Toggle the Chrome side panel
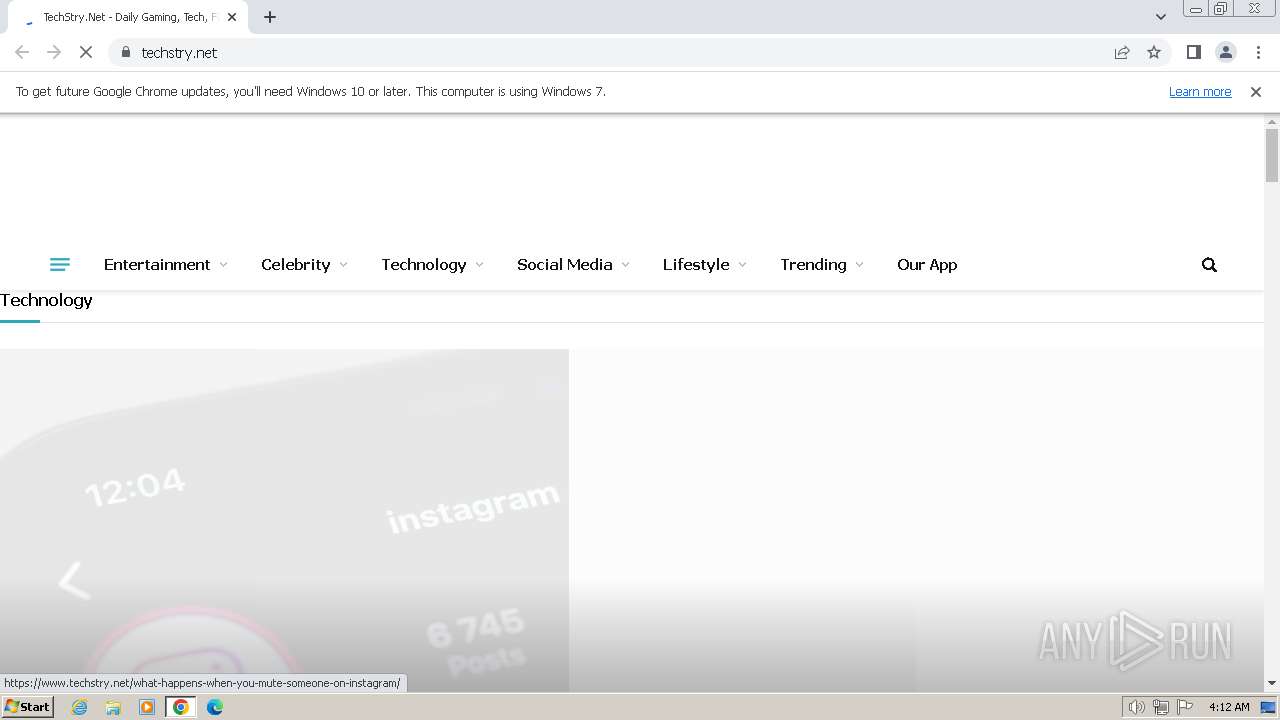 click(1193, 52)
